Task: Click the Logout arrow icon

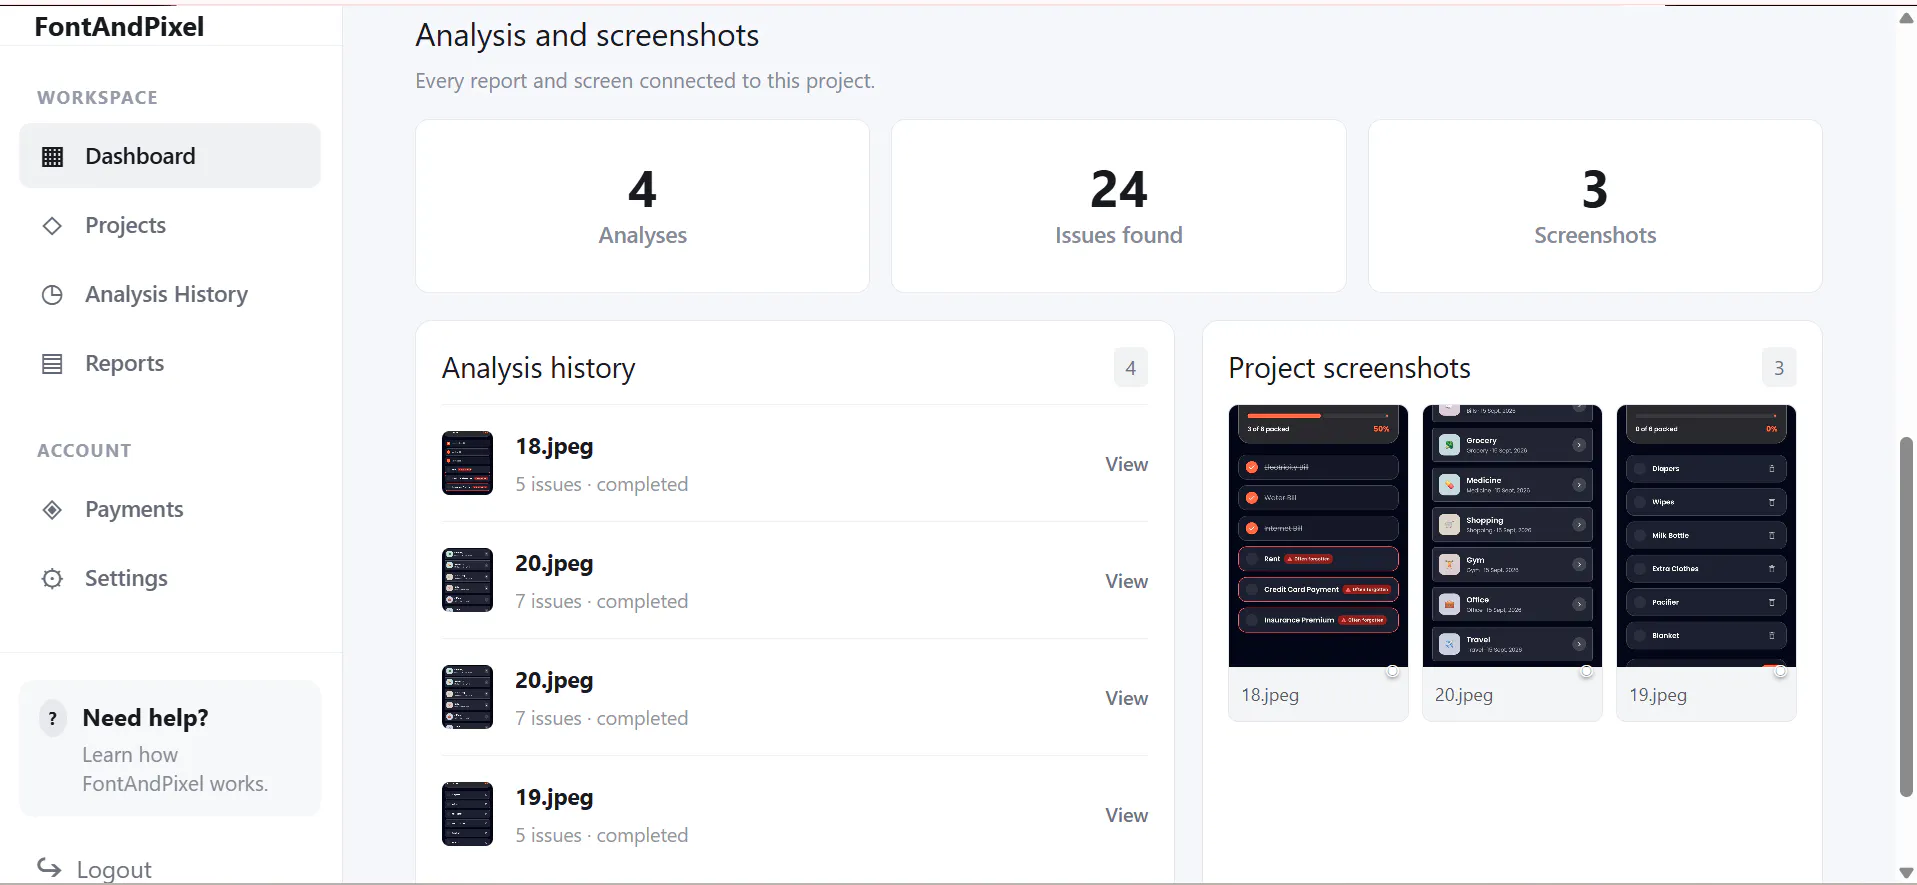Action: pos(49,867)
